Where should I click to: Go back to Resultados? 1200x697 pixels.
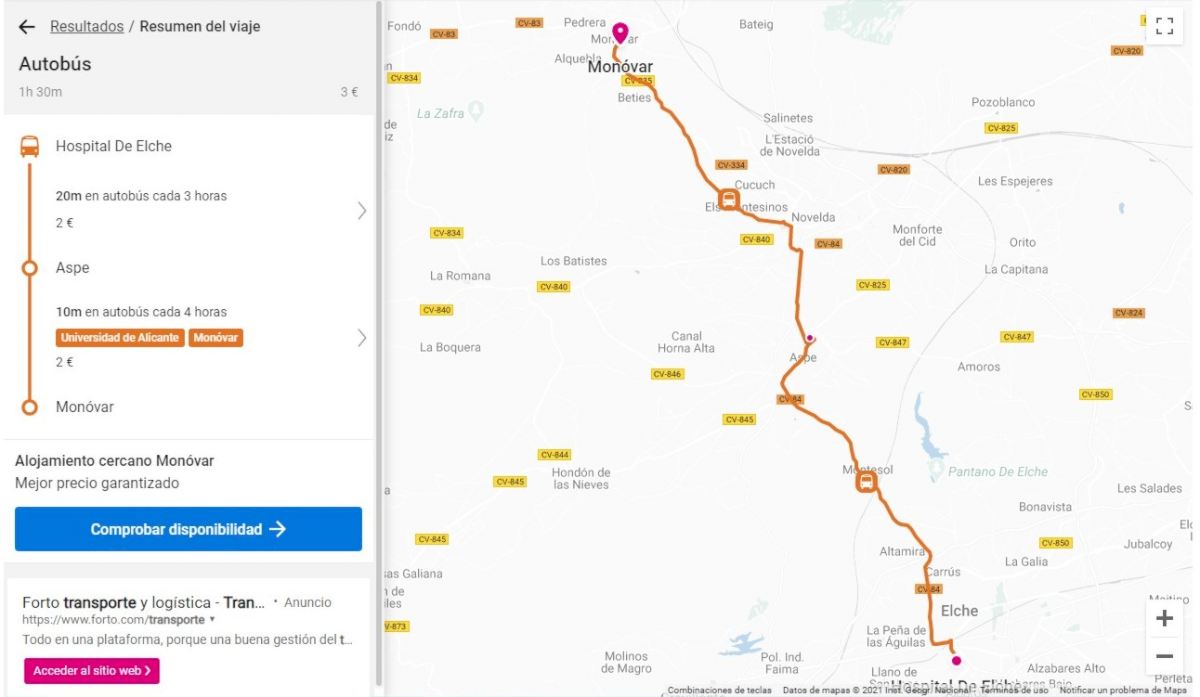pos(87,27)
